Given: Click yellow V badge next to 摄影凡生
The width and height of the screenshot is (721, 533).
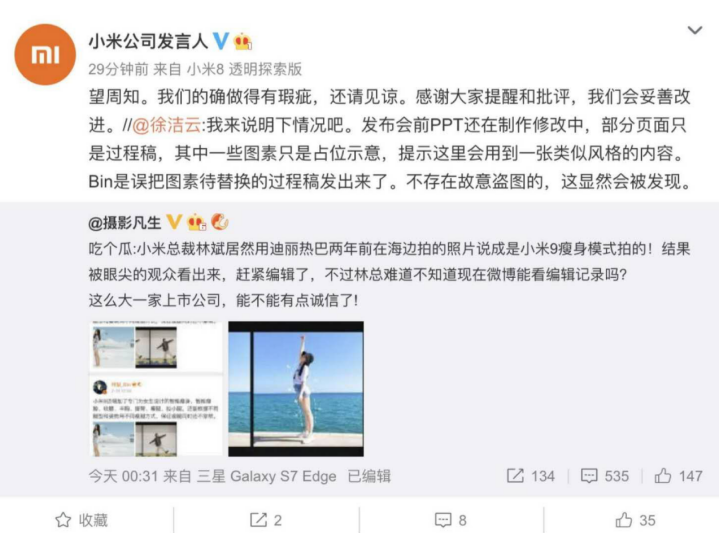Looking at the screenshot, I should tap(174, 222).
